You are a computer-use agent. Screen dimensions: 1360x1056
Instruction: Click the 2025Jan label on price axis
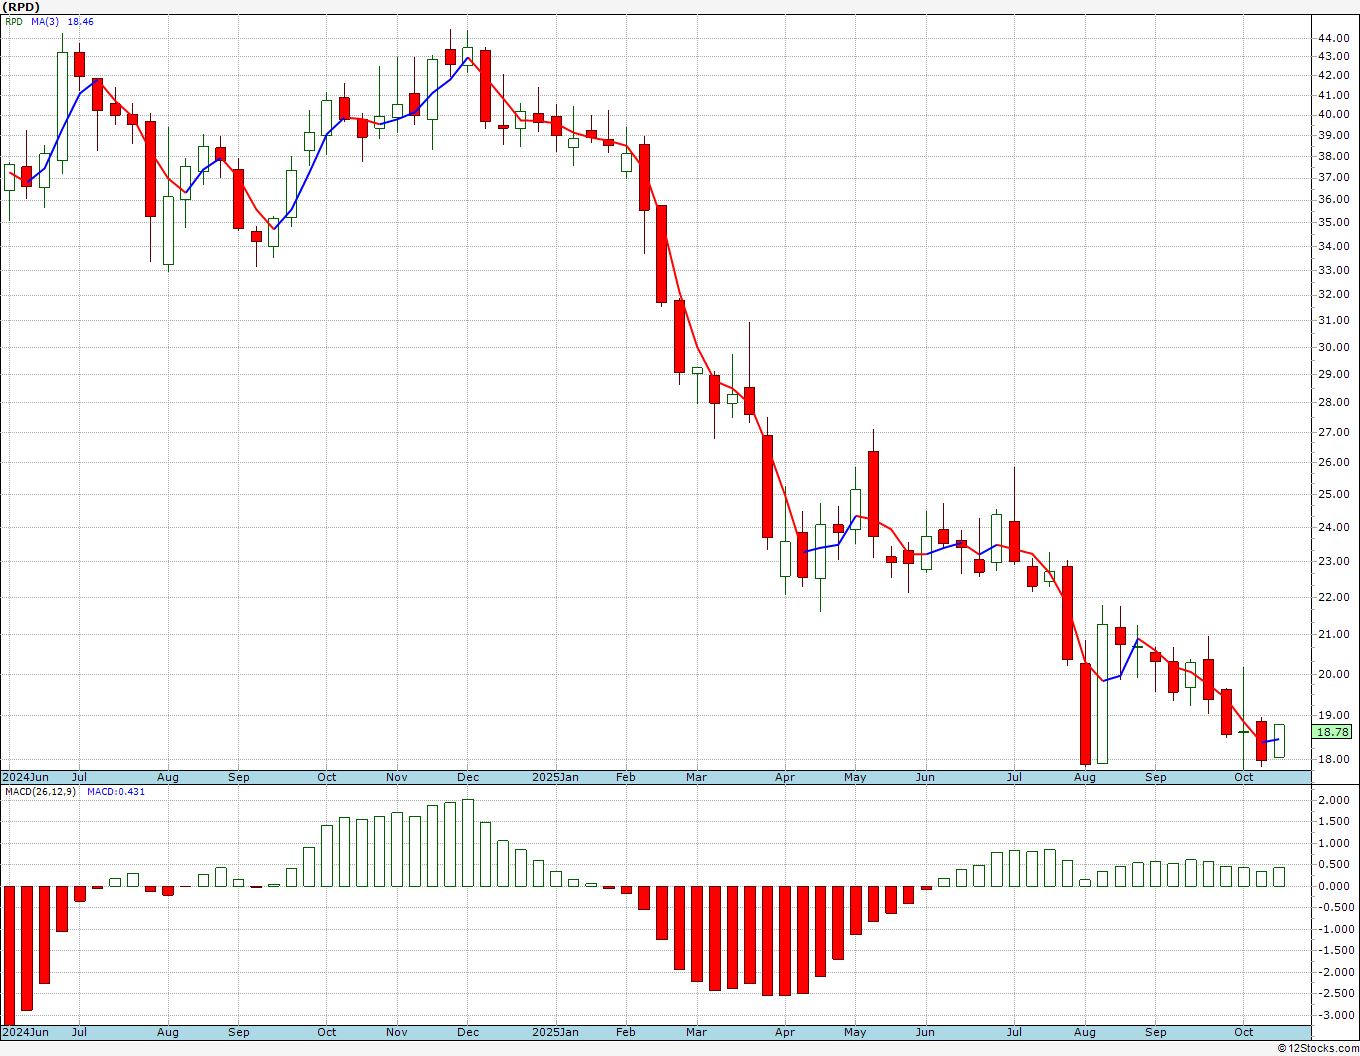pos(555,777)
